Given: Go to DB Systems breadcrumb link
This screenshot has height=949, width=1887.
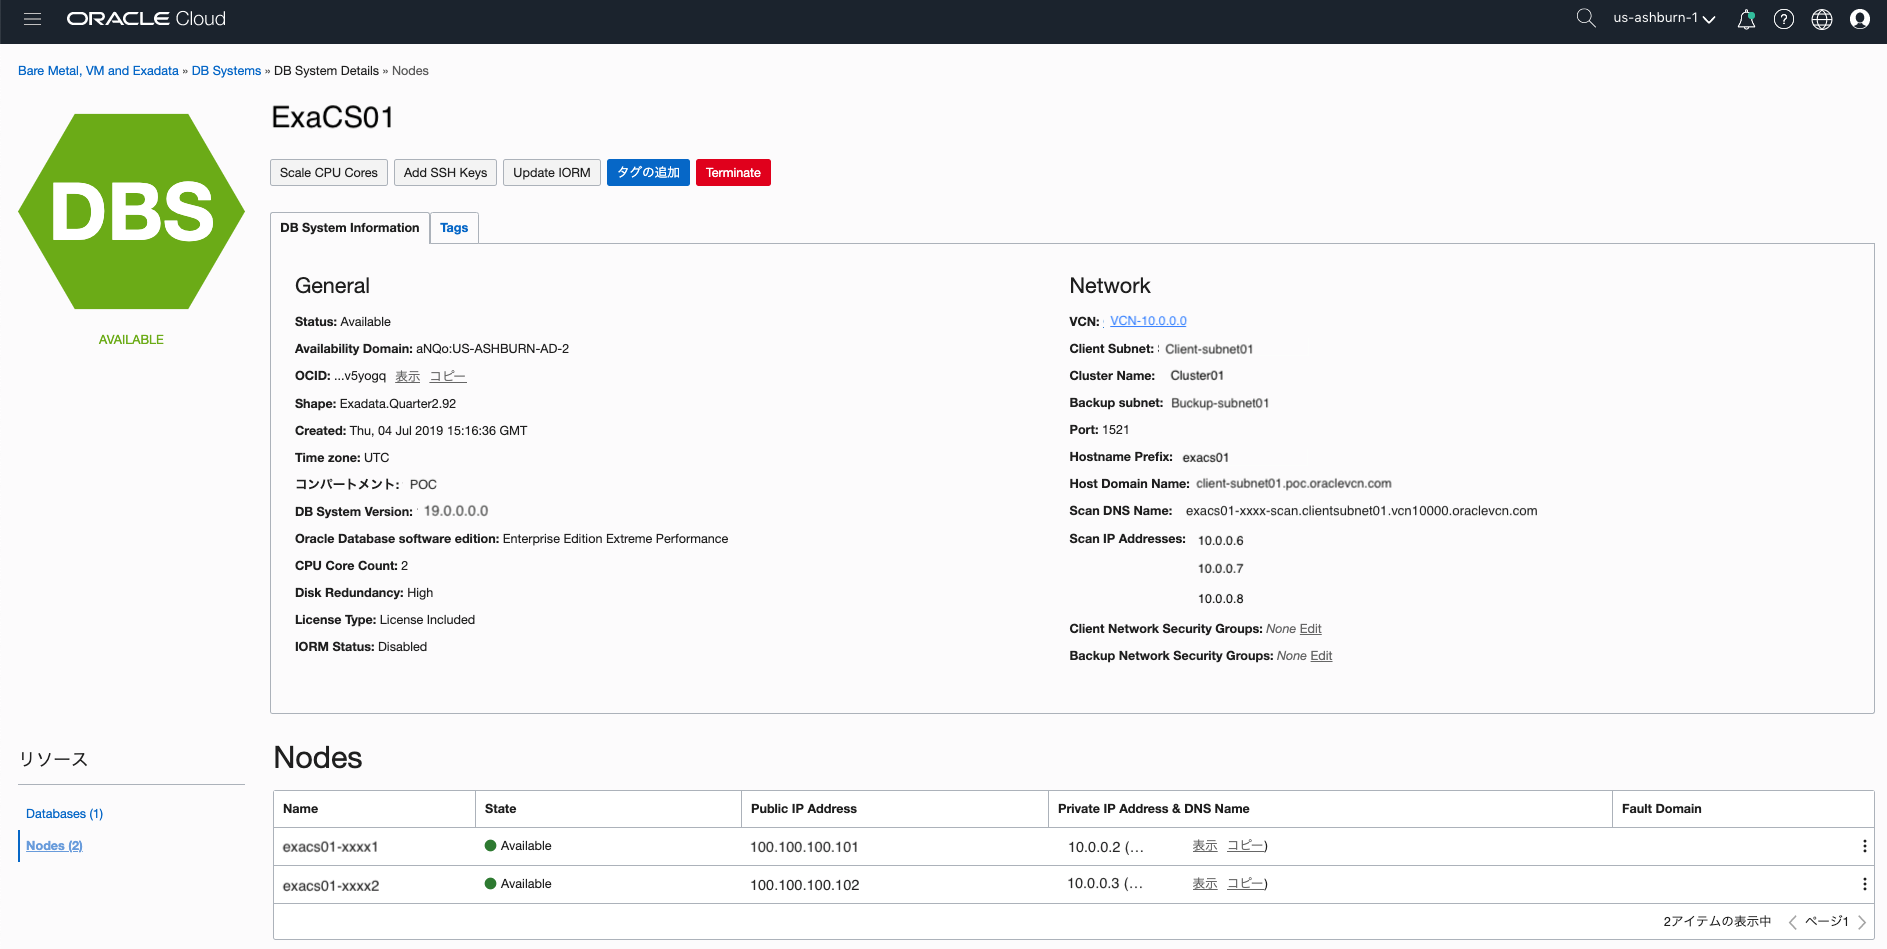Looking at the screenshot, I should pyautogui.click(x=226, y=71).
